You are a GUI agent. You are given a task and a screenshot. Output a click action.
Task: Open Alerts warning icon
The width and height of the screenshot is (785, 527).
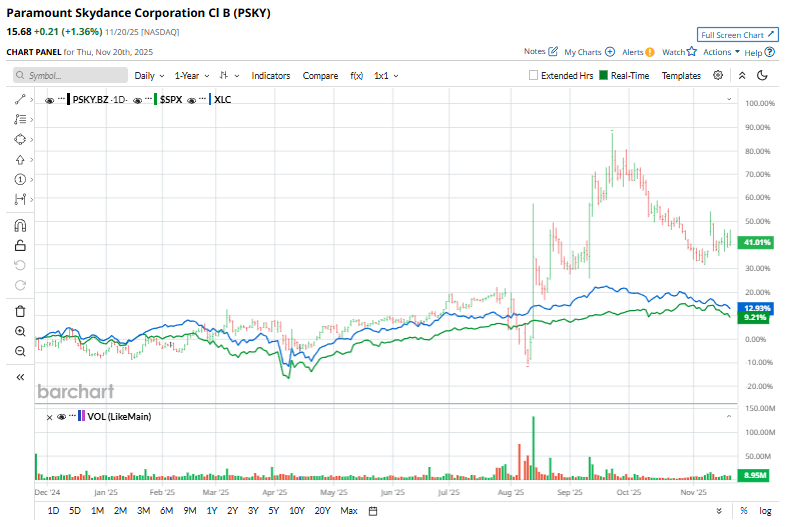click(650, 52)
